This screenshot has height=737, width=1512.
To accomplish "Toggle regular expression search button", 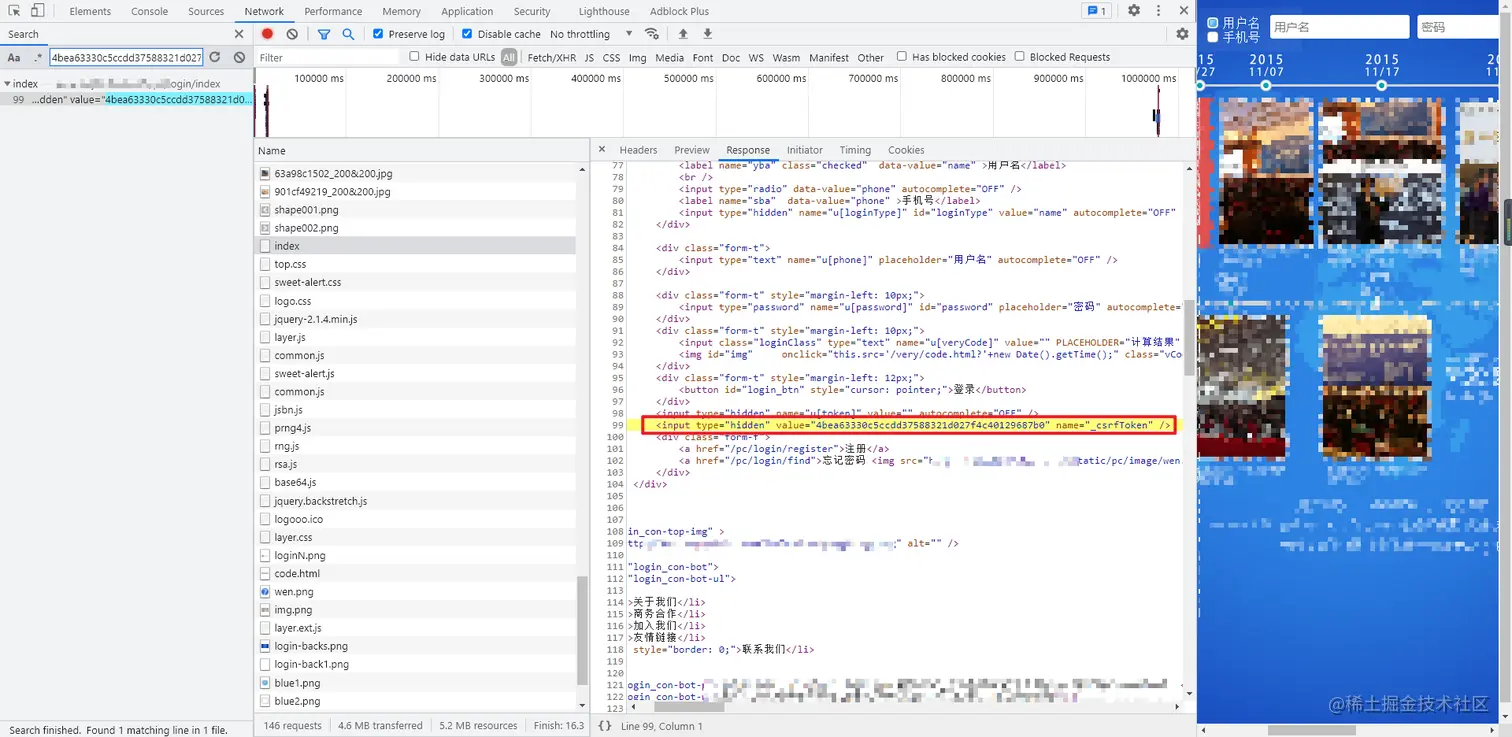I will [x=38, y=57].
